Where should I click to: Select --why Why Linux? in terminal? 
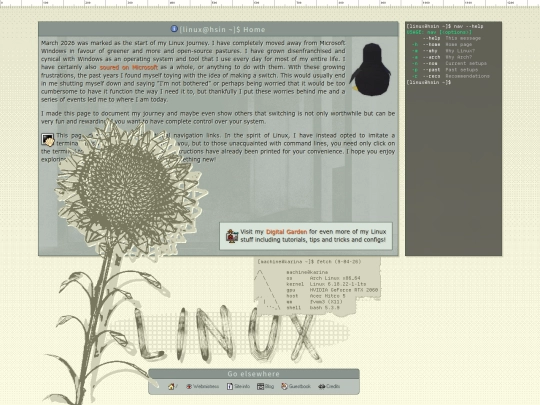(x=444, y=51)
